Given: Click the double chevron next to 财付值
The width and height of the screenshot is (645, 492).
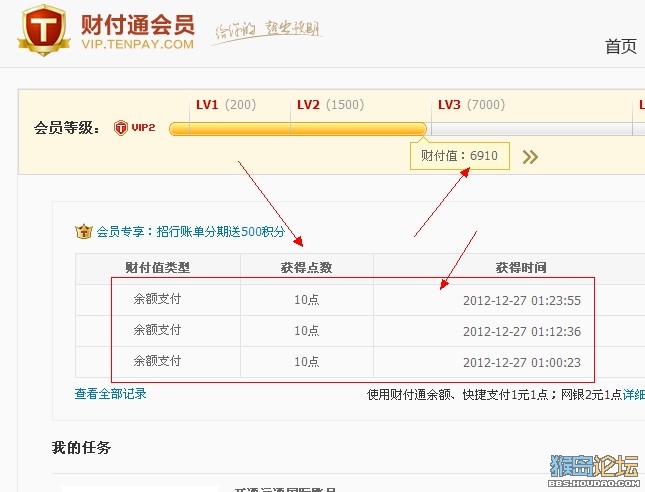Looking at the screenshot, I should 530,157.
